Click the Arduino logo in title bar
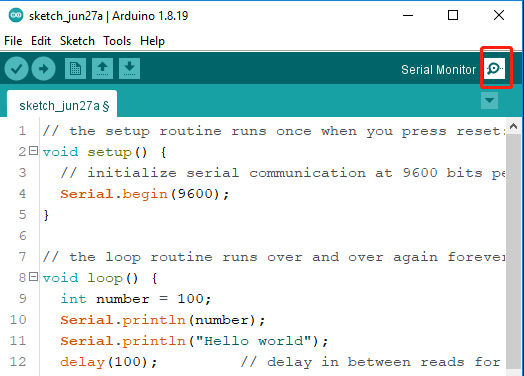Viewport: 524px width, 376px height. 16,15
